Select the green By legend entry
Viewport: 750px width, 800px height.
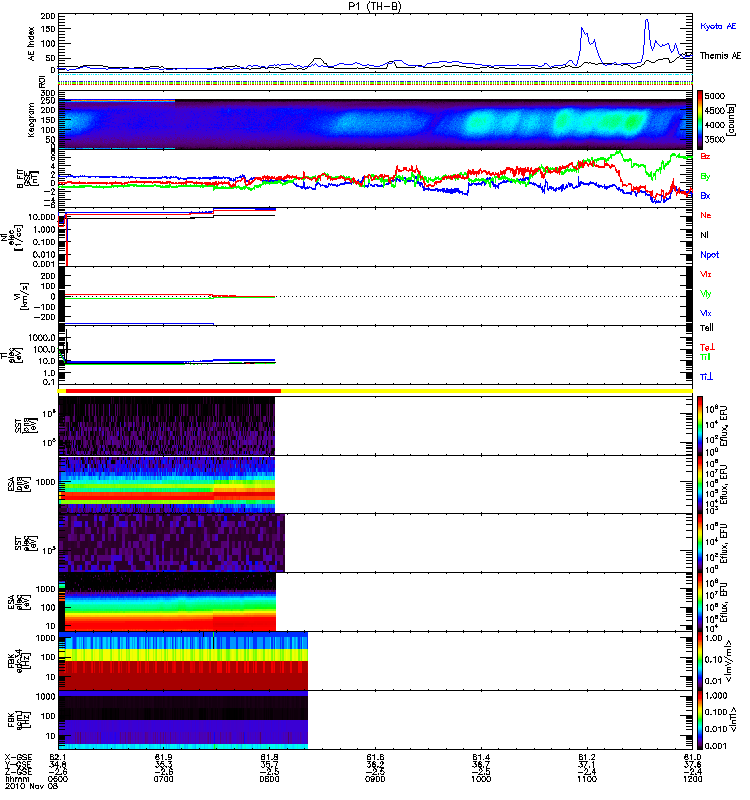click(706, 176)
